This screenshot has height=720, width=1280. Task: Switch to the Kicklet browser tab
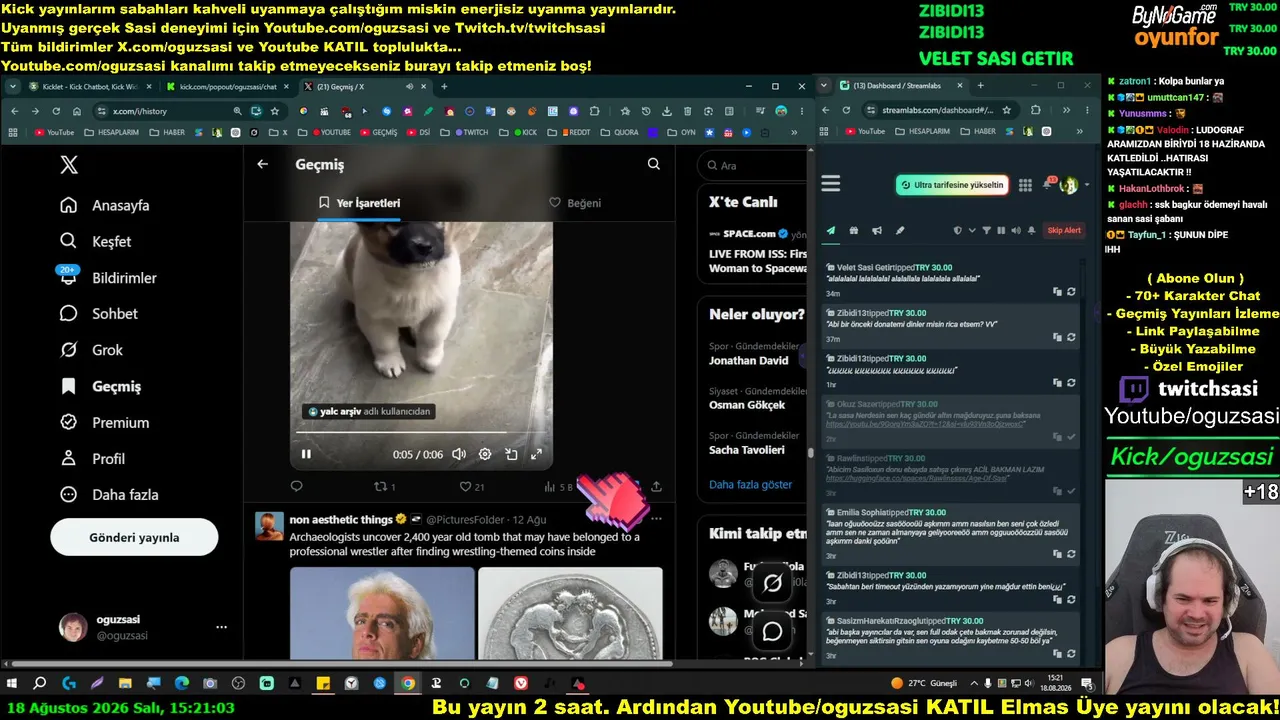pos(88,87)
